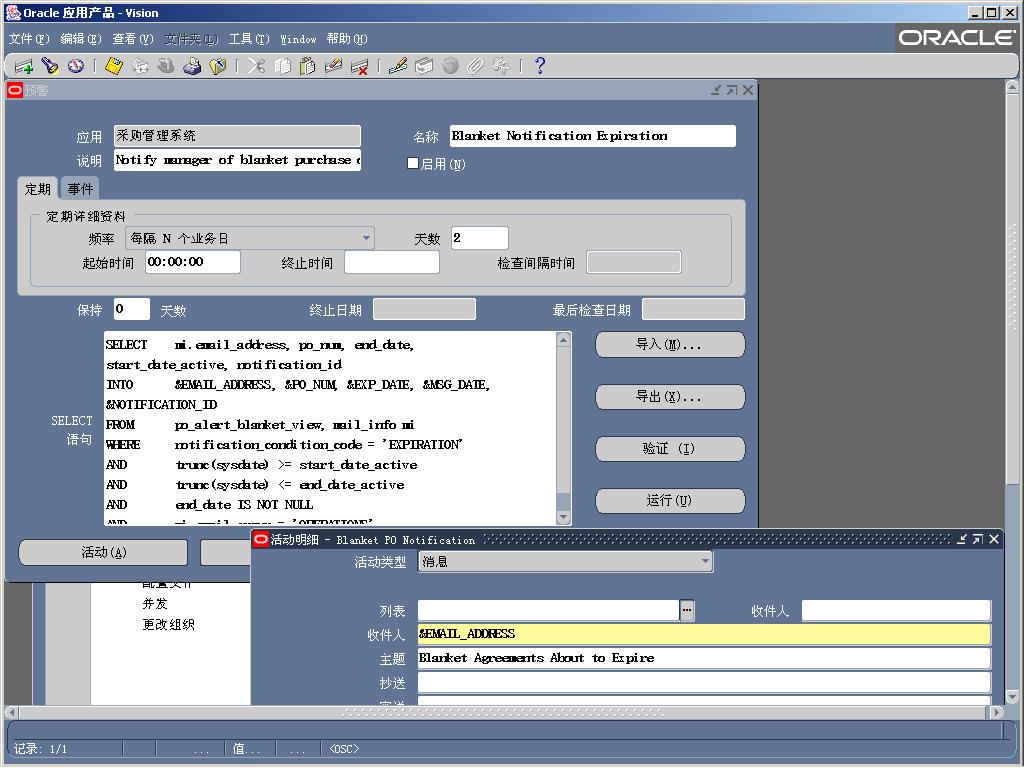Click the 主题 subject field
This screenshot has width=1024, height=768.
click(x=704, y=658)
